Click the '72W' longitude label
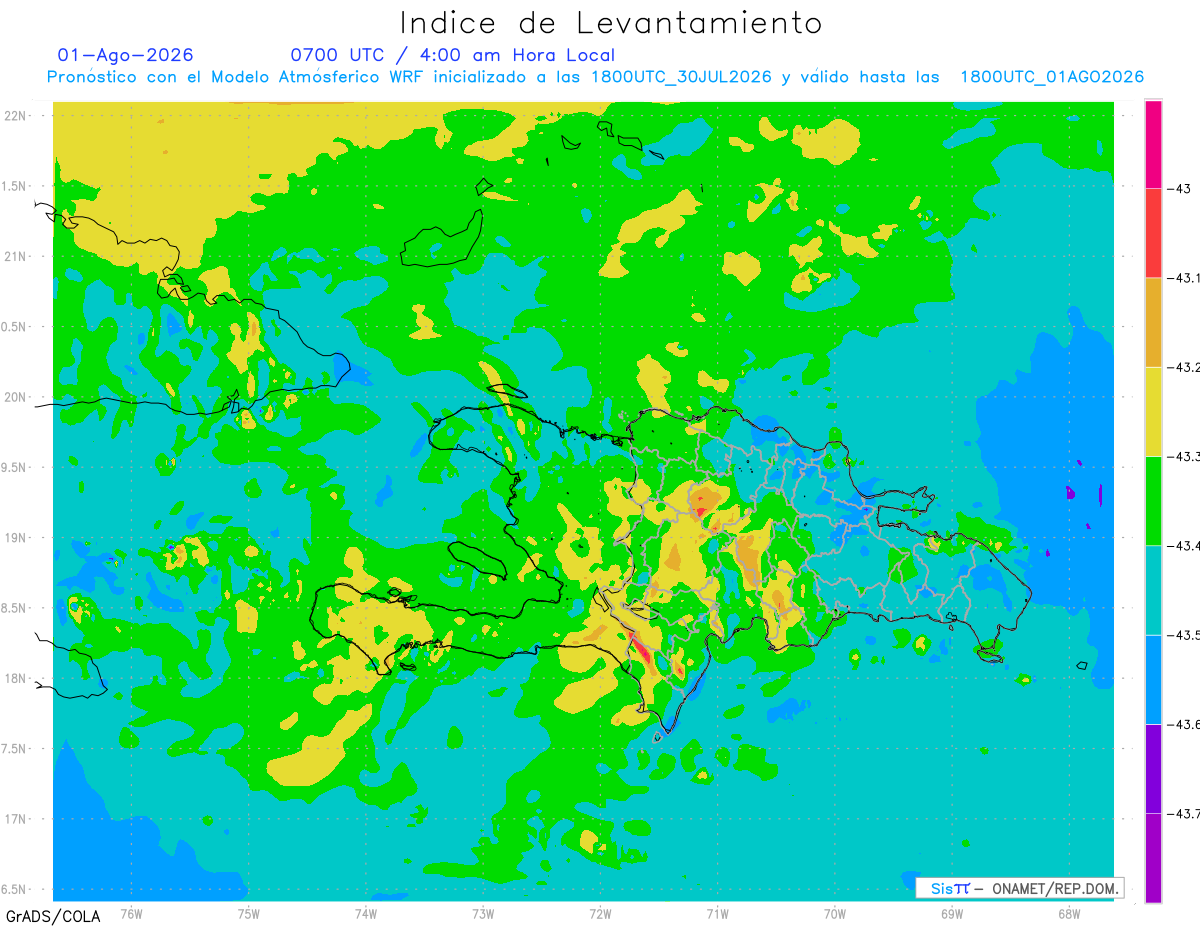Screen dimensions: 1200x927 point(600,913)
